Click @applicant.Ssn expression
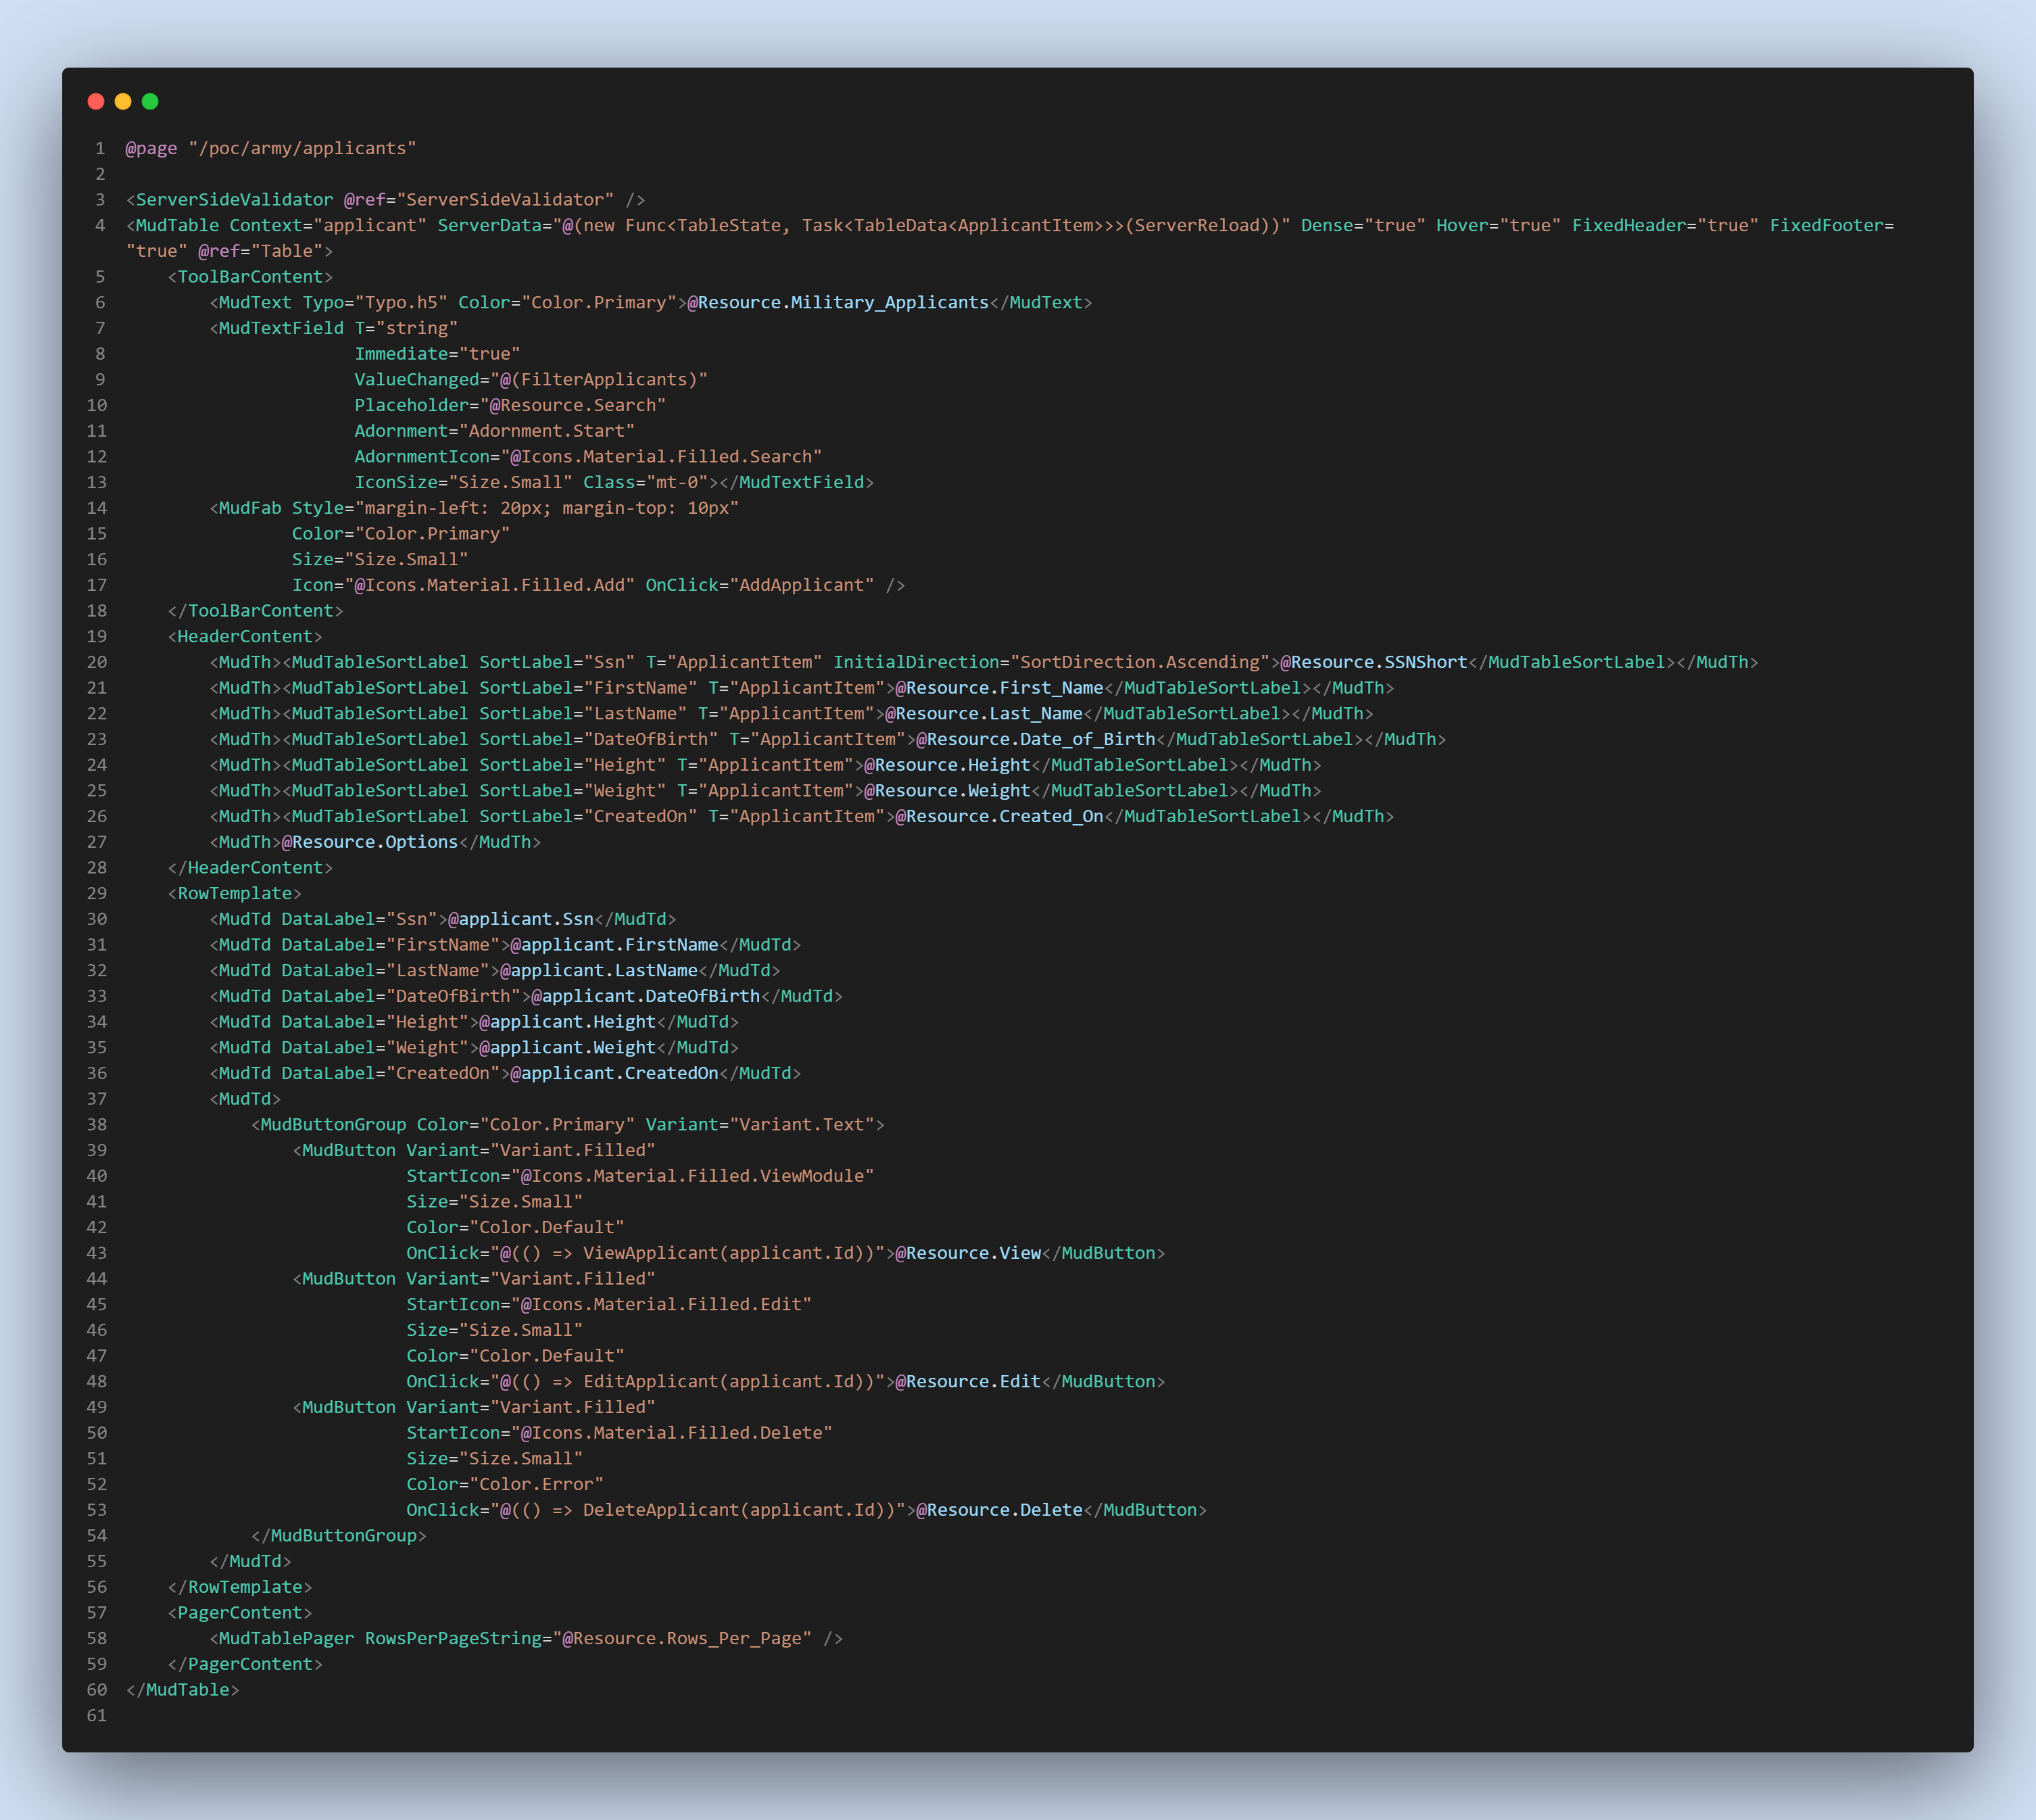2036x1820 pixels. [x=521, y=919]
